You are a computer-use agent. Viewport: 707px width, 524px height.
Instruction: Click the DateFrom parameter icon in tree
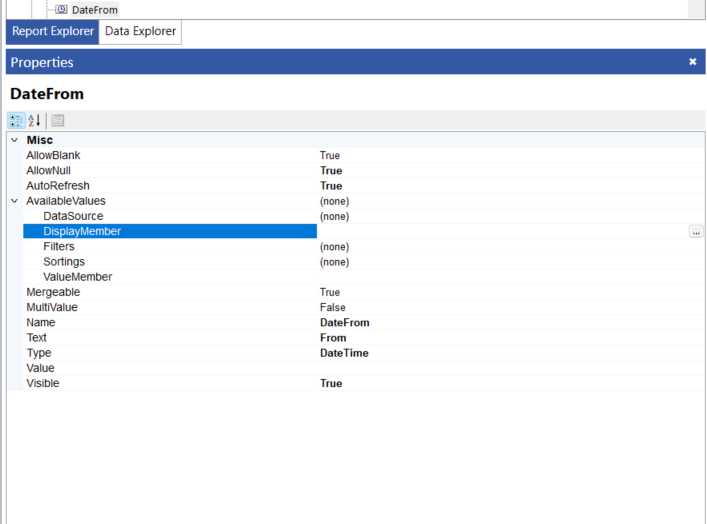[61, 9]
